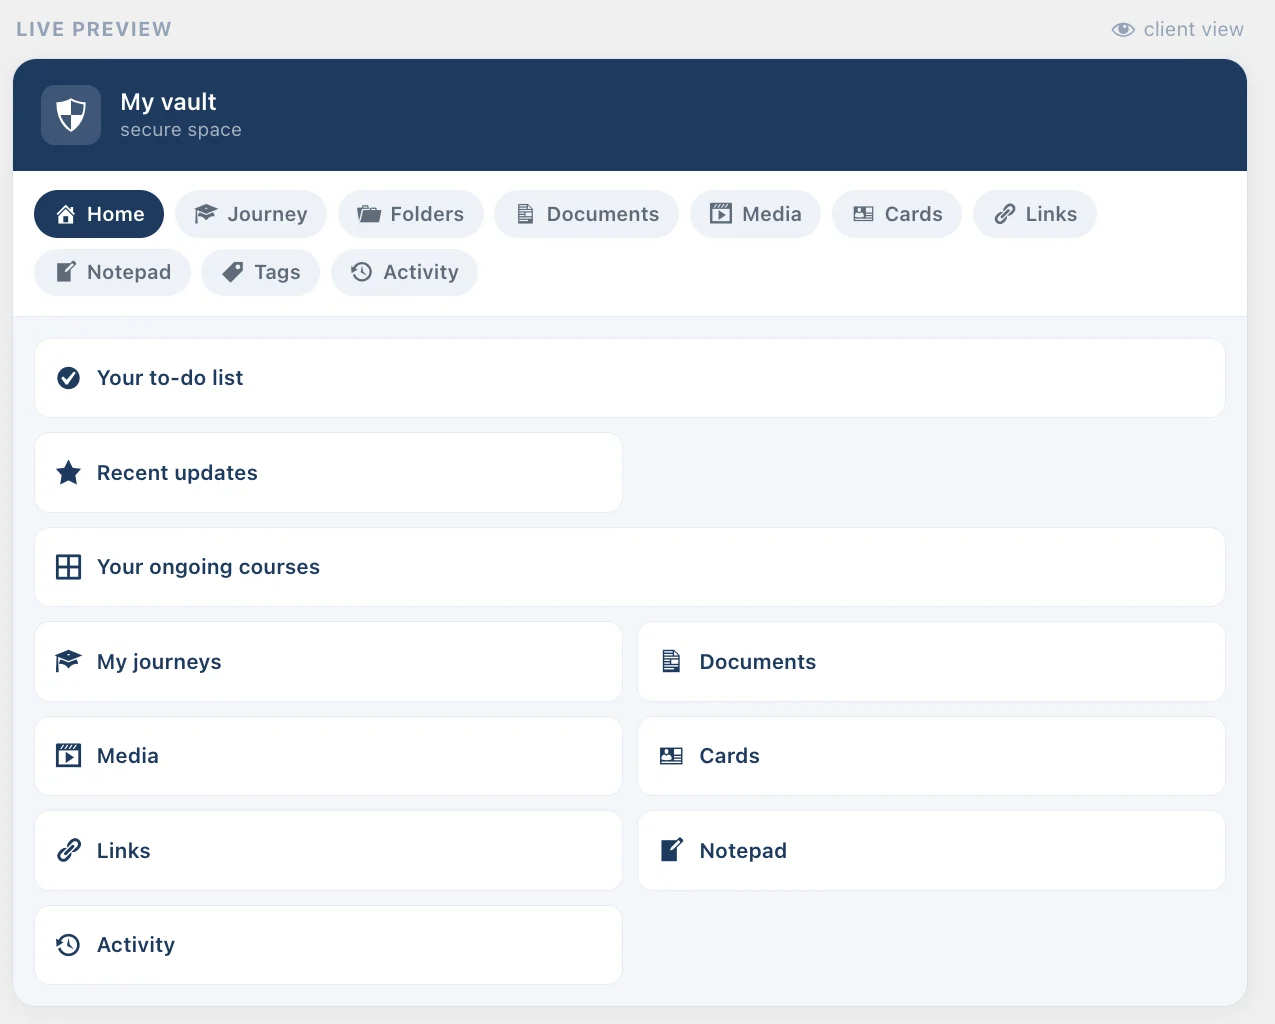Click the My vault title text
Image resolution: width=1275 pixels, height=1024 pixels.
(x=168, y=102)
